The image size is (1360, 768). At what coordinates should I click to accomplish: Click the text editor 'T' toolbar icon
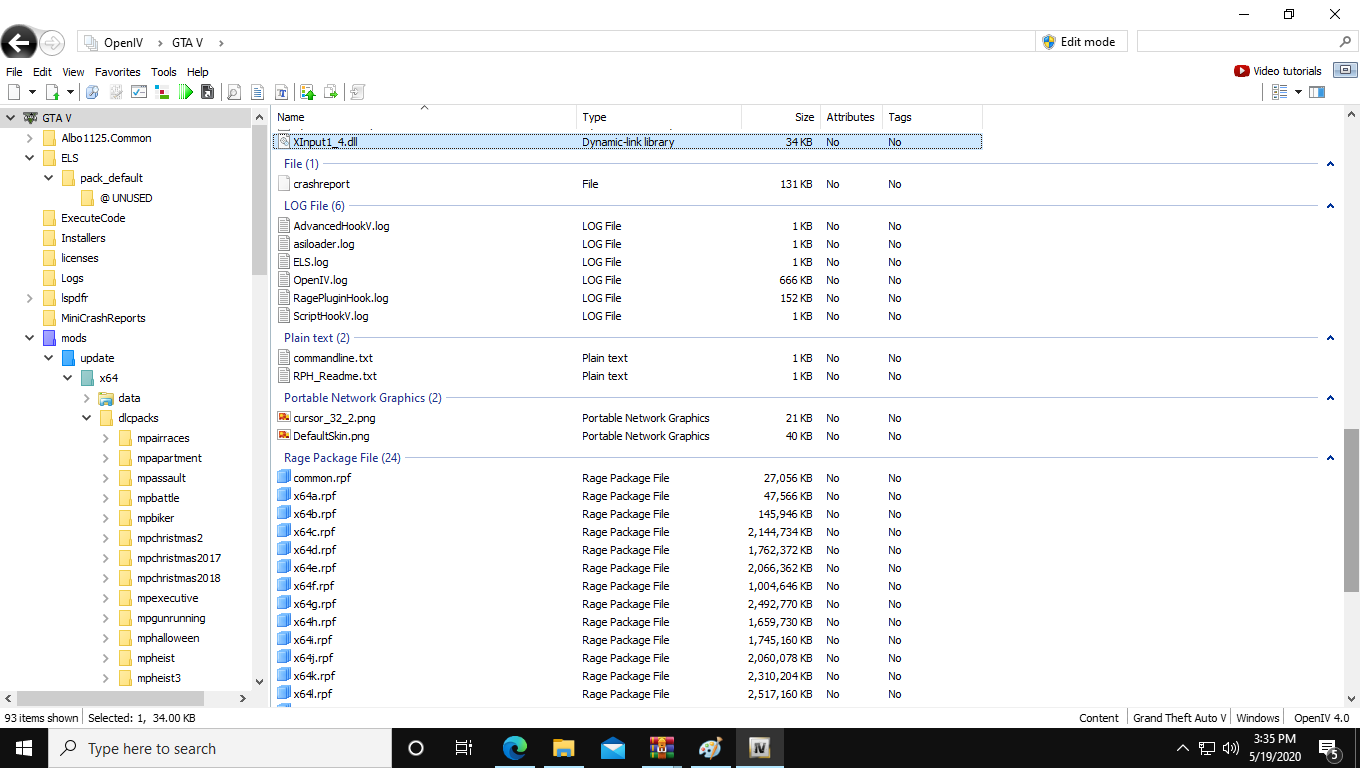[x=282, y=92]
